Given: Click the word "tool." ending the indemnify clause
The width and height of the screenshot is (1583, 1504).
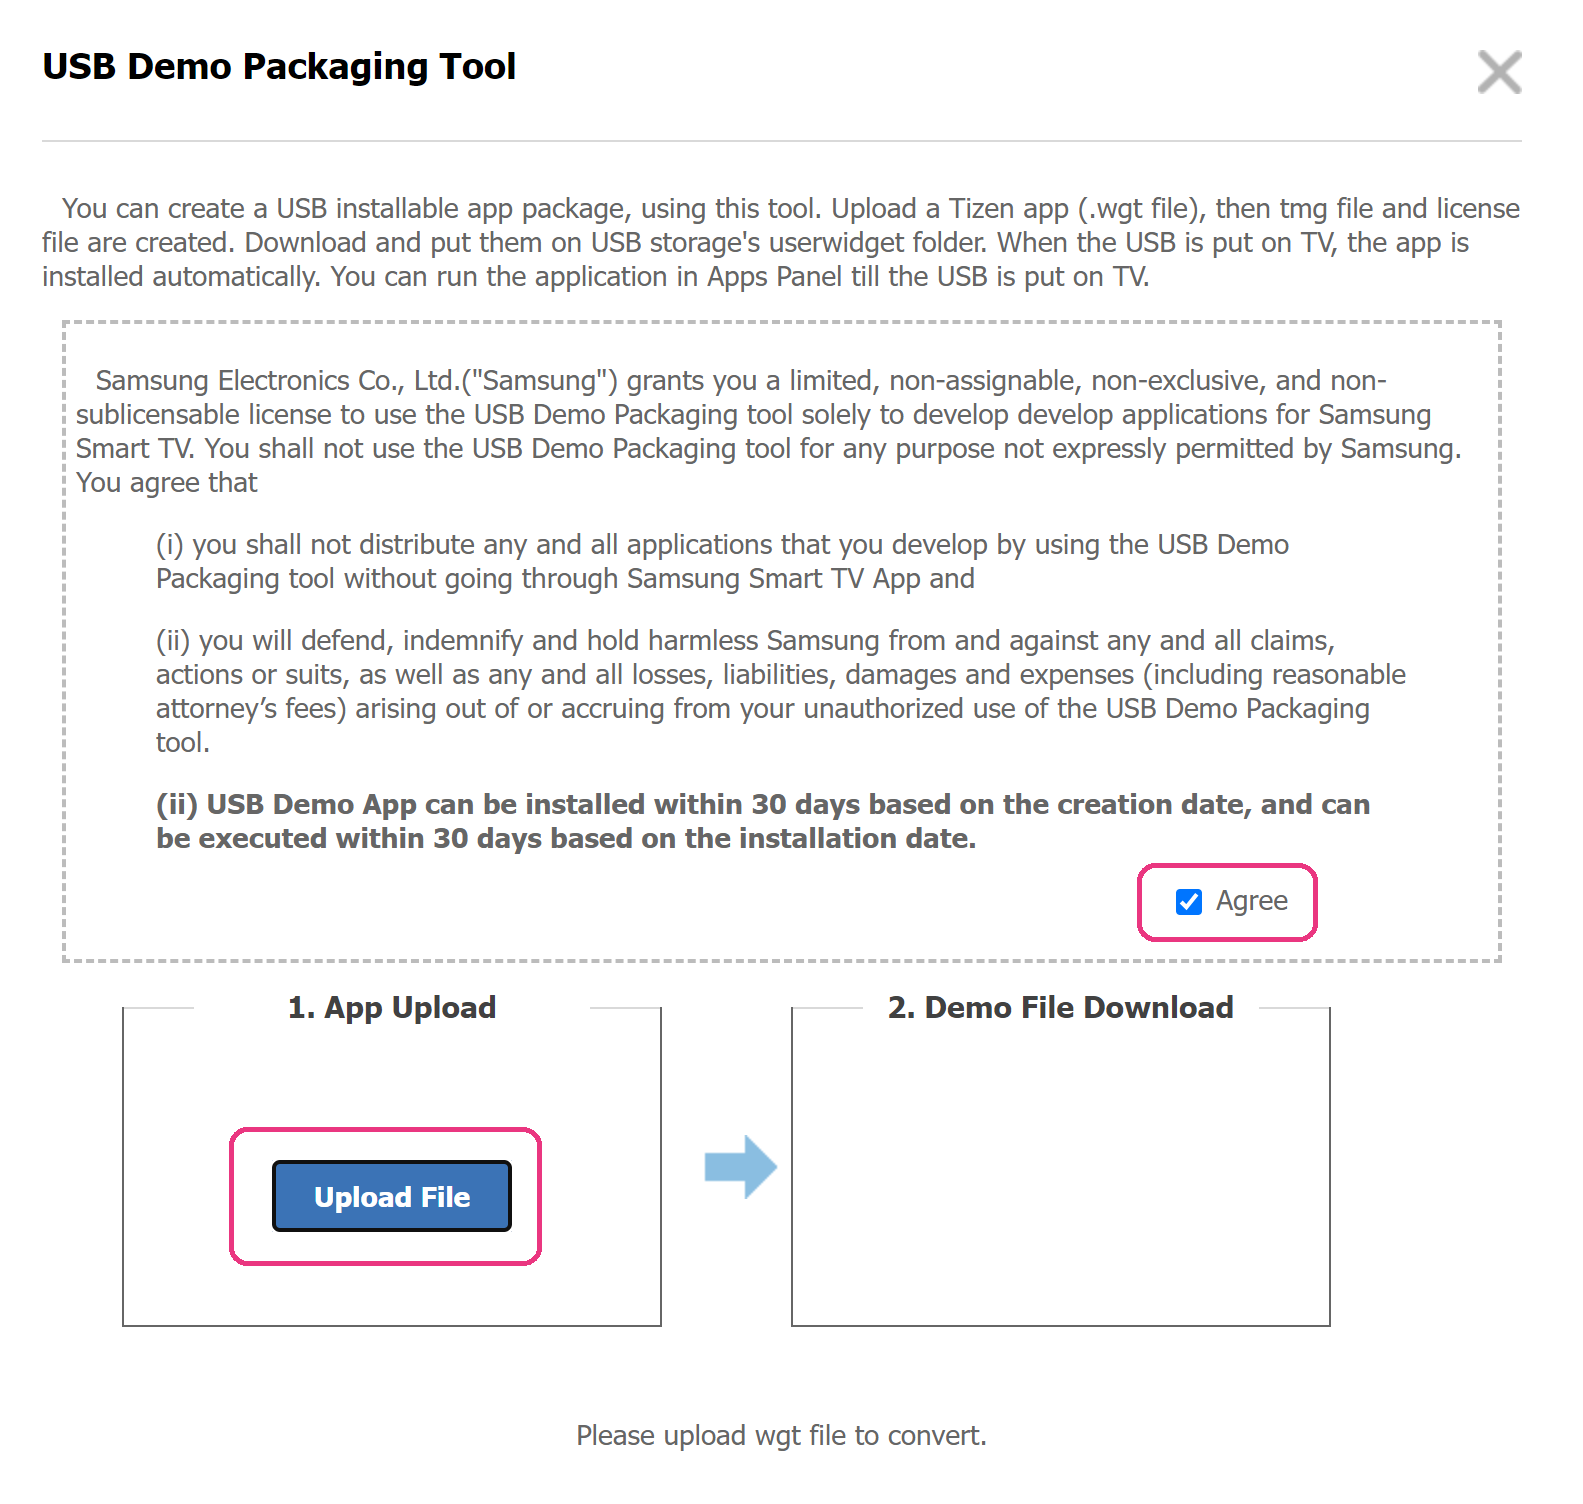Looking at the screenshot, I should [183, 743].
